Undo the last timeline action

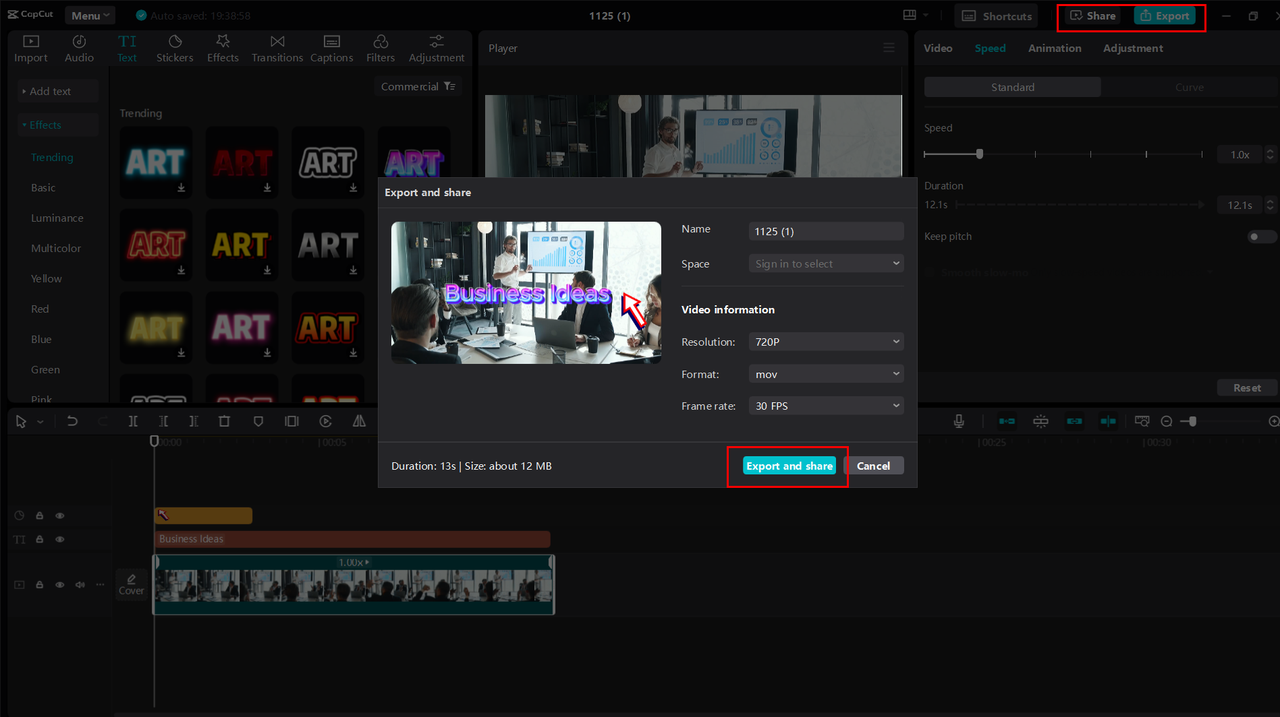click(72, 422)
